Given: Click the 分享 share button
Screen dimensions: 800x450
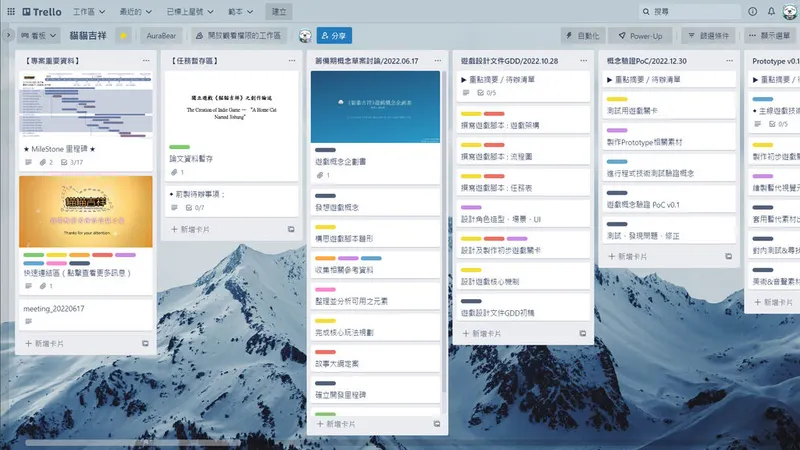Looking at the screenshot, I should 334,36.
